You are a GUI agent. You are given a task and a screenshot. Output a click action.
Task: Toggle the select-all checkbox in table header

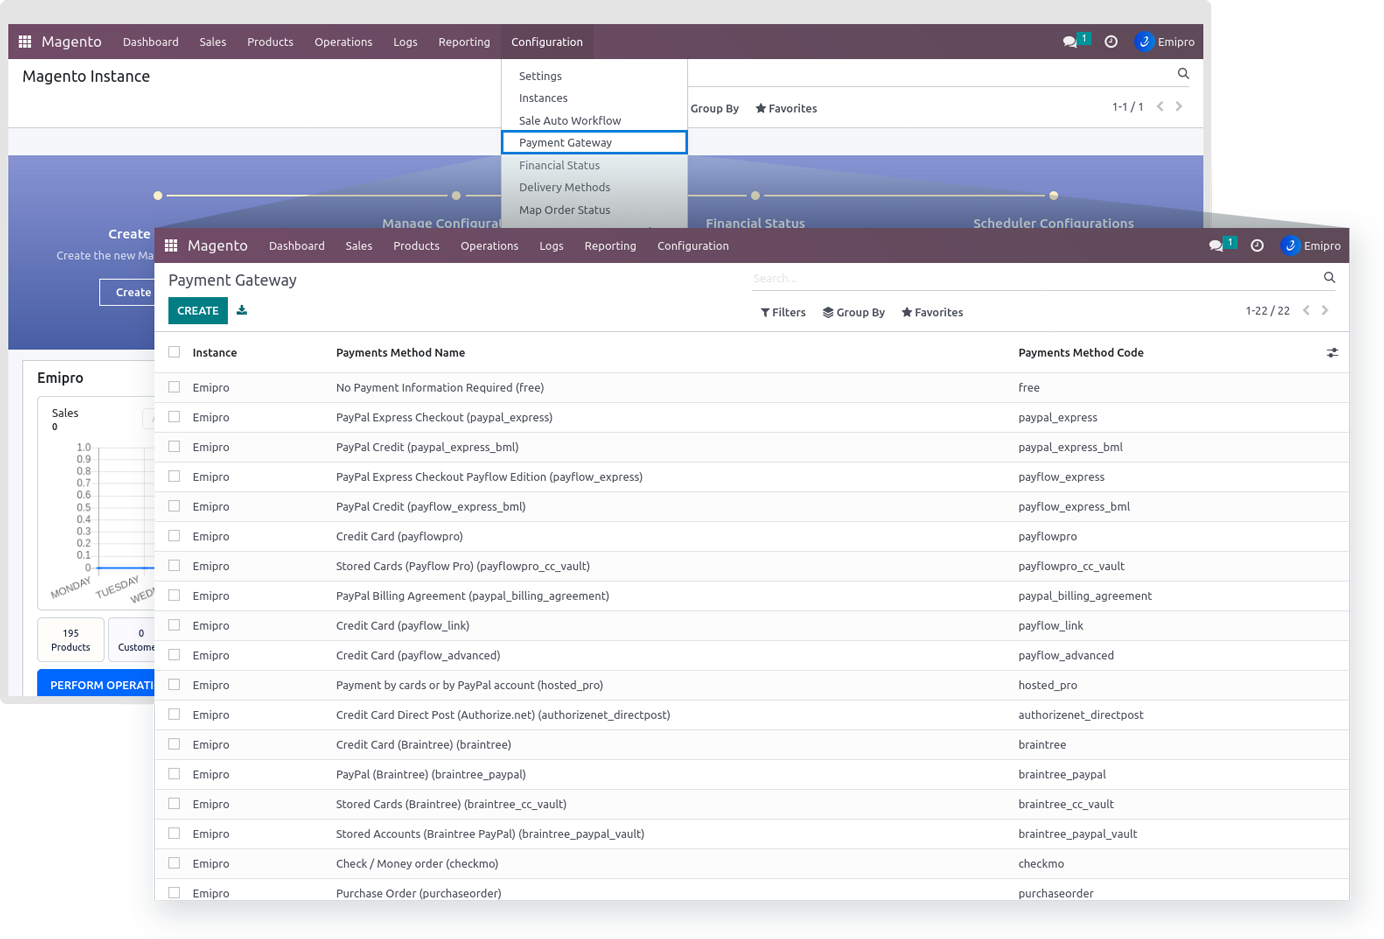pyautogui.click(x=174, y=352)
